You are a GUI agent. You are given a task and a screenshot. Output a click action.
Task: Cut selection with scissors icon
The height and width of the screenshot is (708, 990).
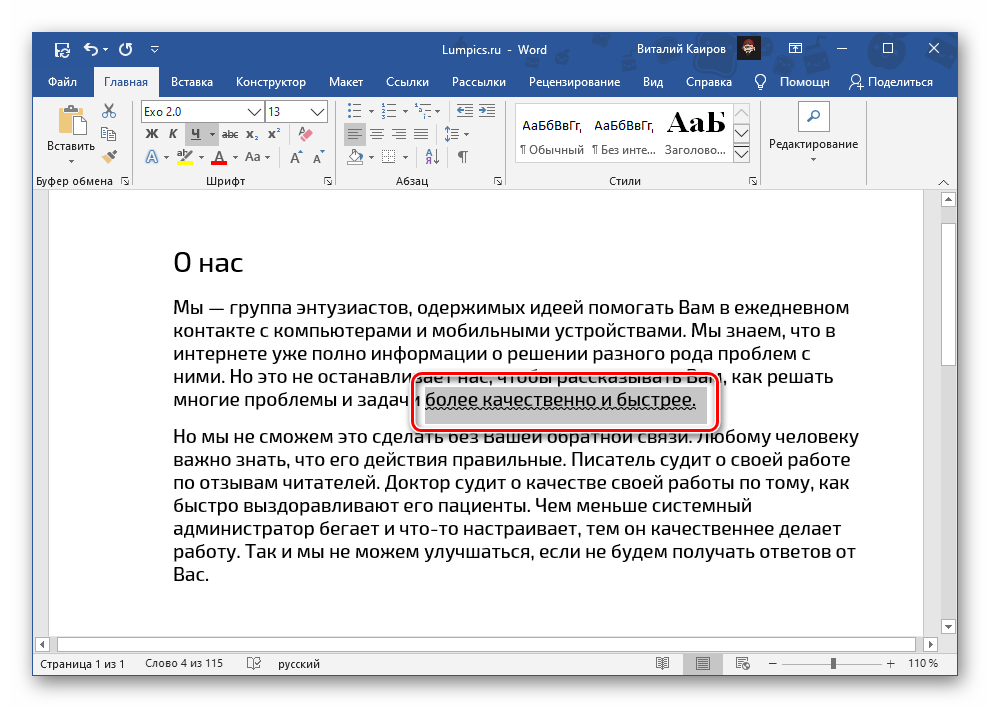click(109, 111)
